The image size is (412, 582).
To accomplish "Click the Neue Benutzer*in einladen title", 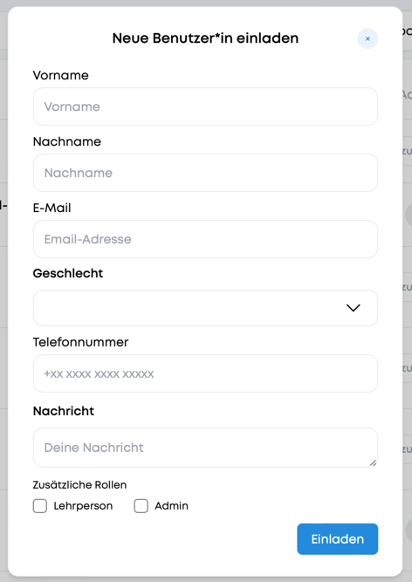I will [x=205, y=38].
